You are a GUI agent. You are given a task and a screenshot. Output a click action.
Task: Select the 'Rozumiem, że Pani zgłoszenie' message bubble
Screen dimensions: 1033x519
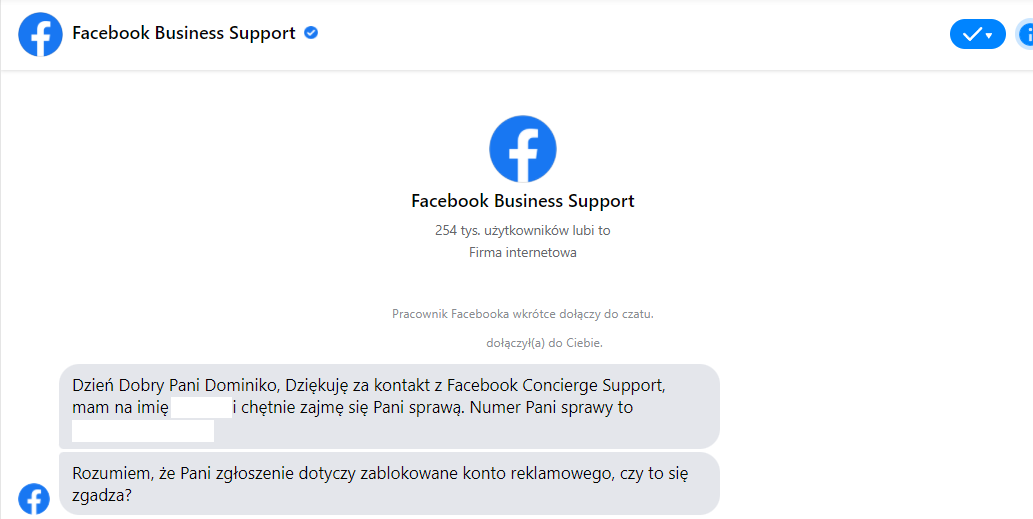[389, 483]
